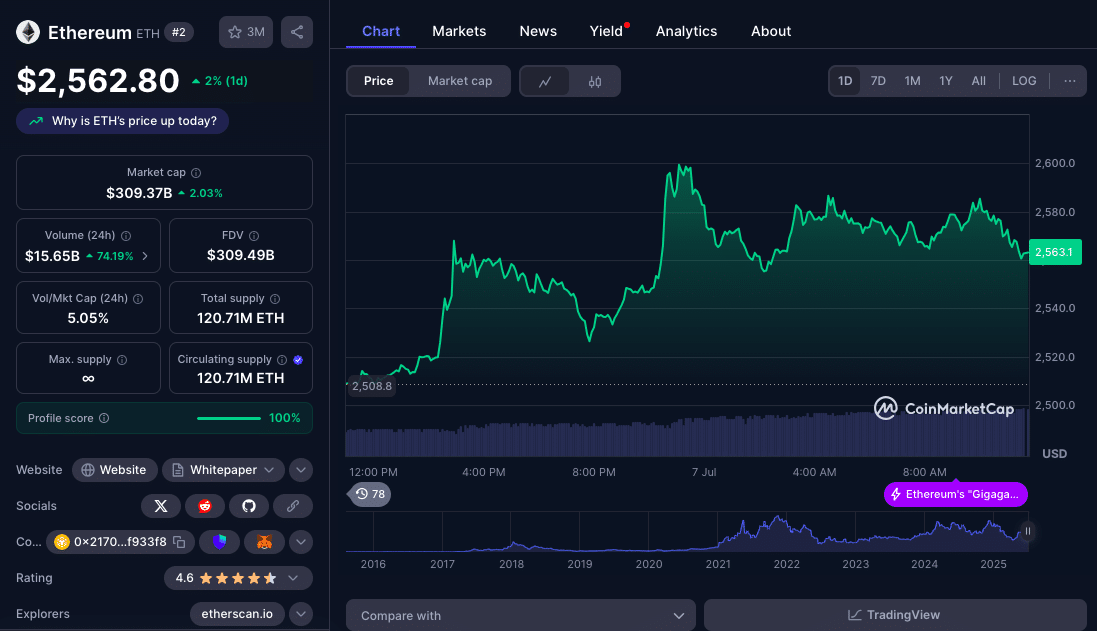The width and height of the screenshot is (1097, 631).
Task: Expand the Whitepaper dropdown
Action: [223, 470]
